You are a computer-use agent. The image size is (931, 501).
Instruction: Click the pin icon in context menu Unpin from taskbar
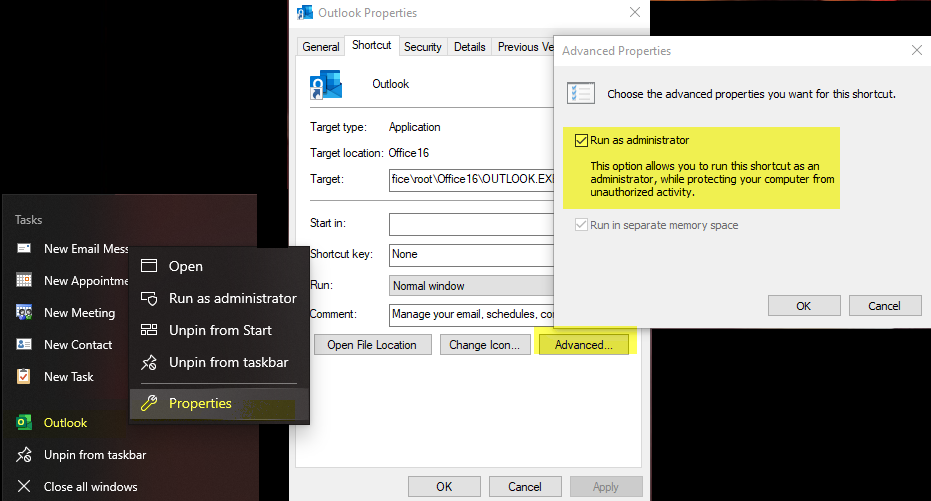[x=149, y=362]
